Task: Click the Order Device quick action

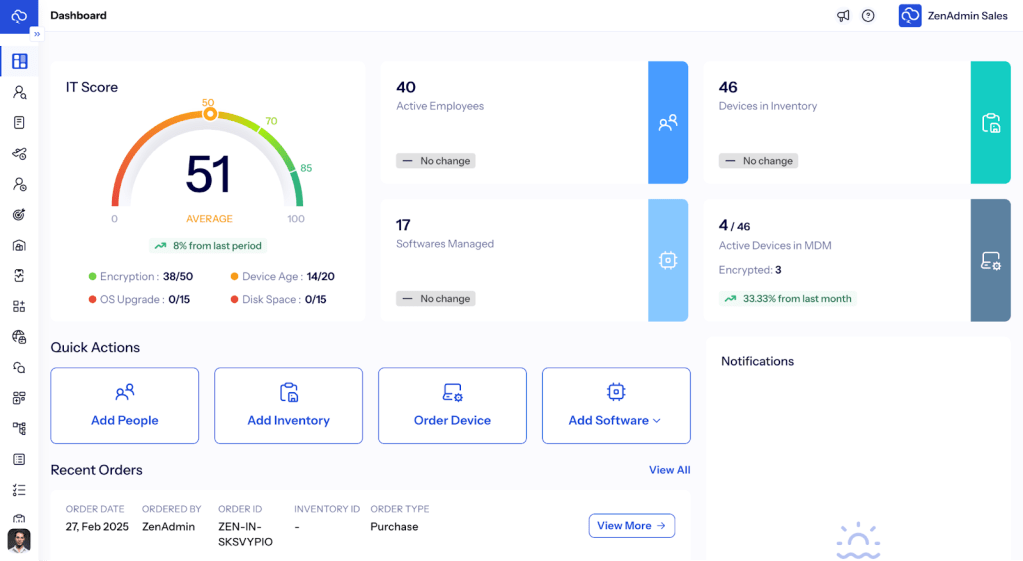Action: click(452, 406)
